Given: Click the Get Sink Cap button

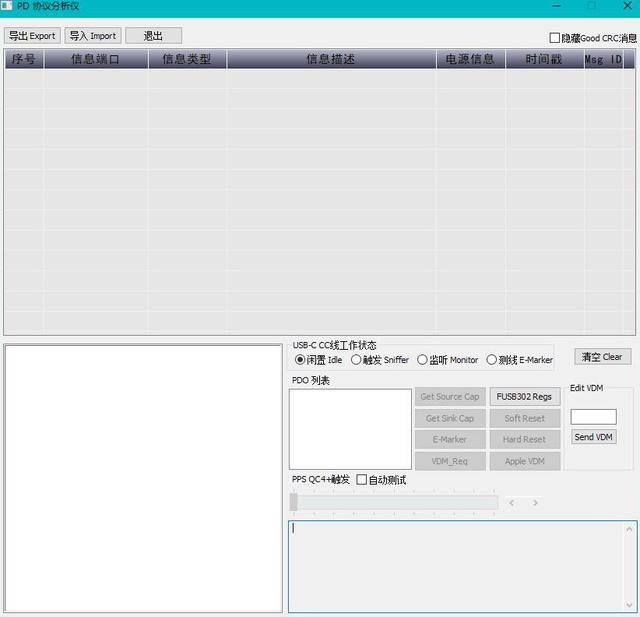Looking at the screenshot, I should 450,418.
